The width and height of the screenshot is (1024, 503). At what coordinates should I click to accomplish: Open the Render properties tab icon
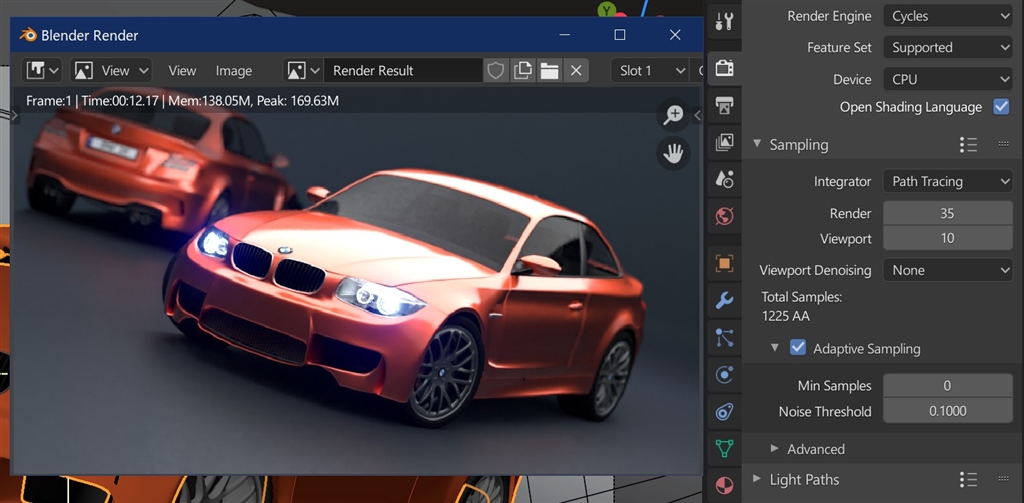click(x=724, y=68)
